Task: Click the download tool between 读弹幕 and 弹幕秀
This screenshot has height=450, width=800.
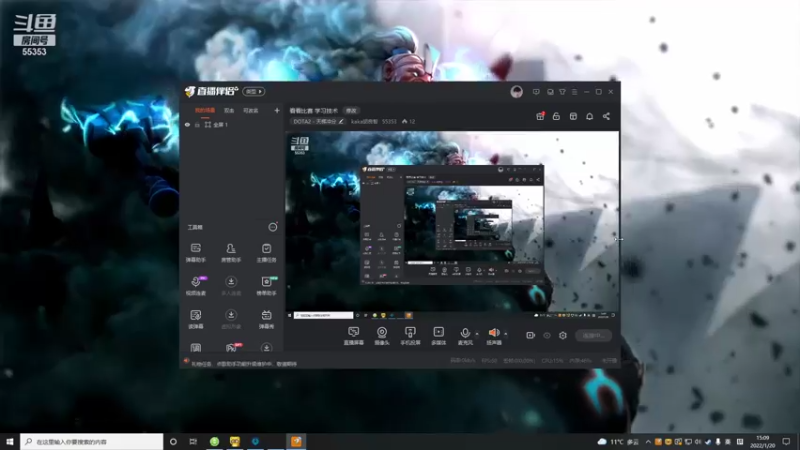Action: (231, 319)
